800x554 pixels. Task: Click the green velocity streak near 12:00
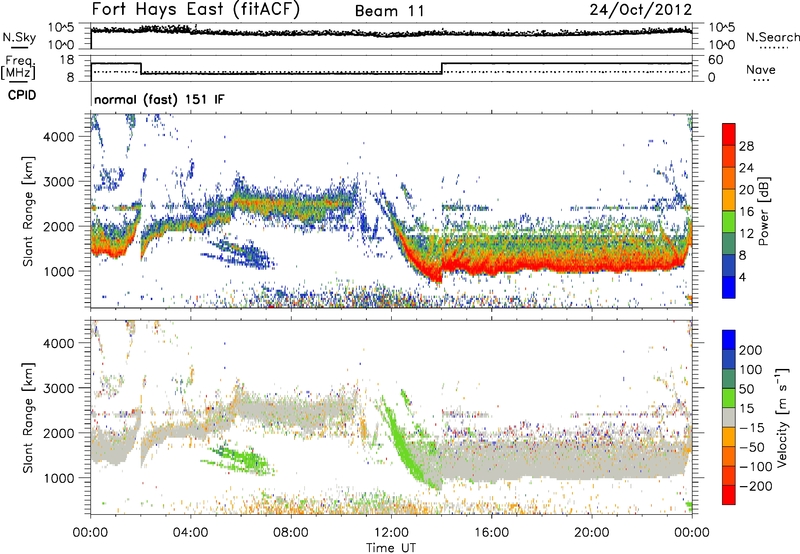403,440
